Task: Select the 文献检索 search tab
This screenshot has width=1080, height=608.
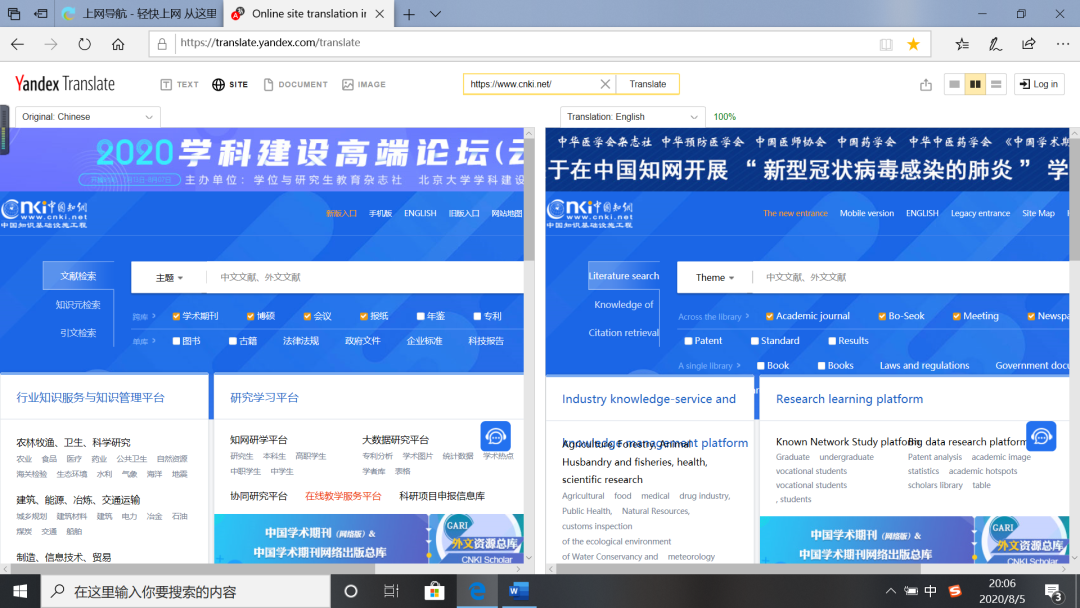Action: [x=78, y=275]
